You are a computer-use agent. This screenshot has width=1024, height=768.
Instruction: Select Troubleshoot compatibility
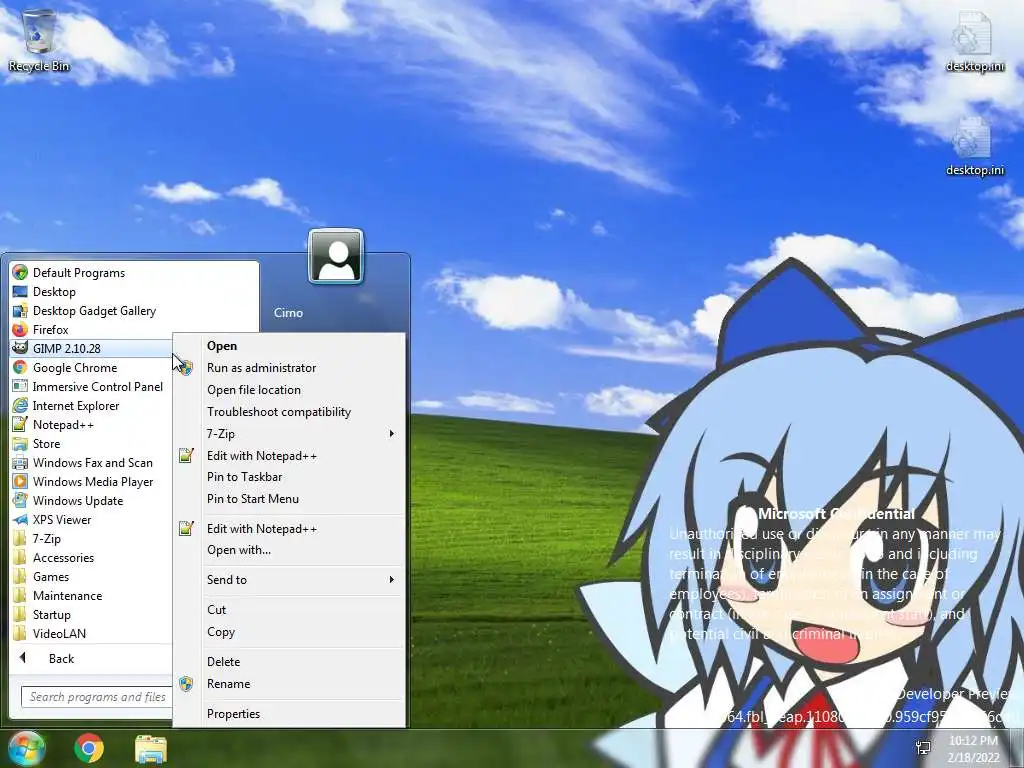pos(290,411)
